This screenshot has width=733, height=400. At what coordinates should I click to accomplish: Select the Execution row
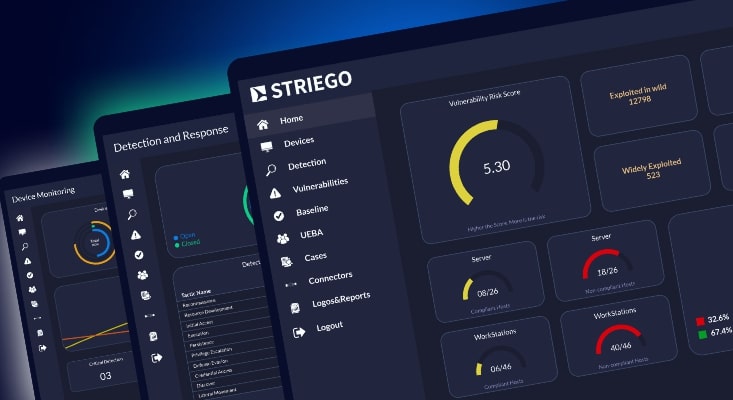228,329
